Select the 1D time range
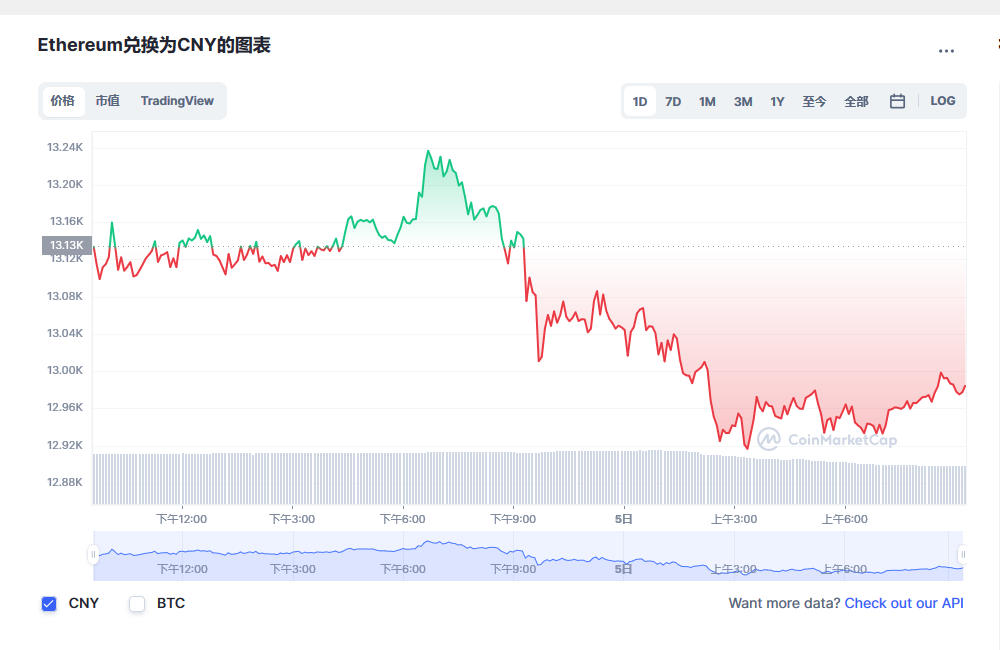This screenshot has height=650, width=1000. tap(639, 101)
